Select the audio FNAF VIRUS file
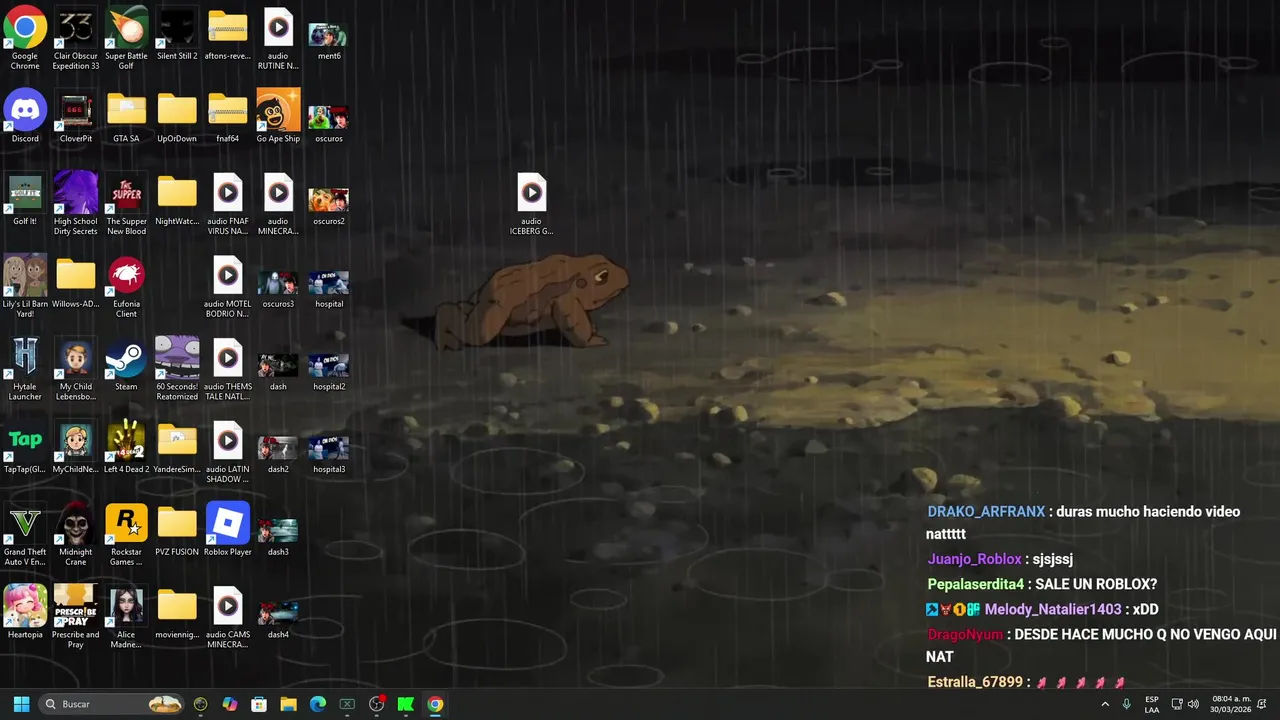 pos(227,205)
